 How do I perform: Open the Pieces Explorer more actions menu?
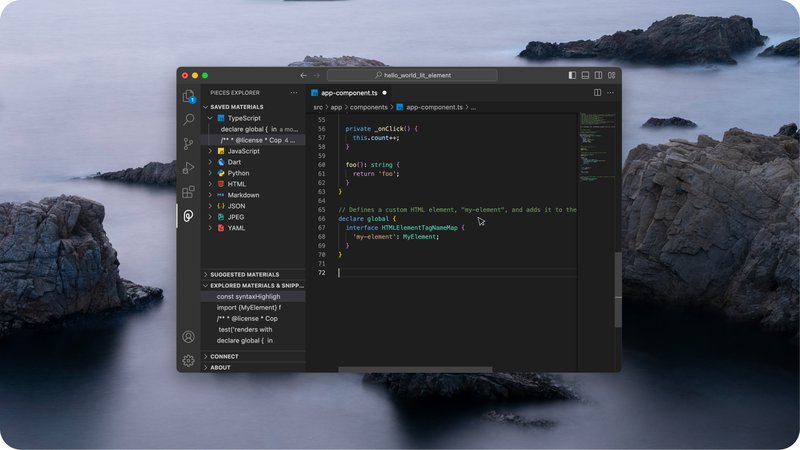point(294,93)
